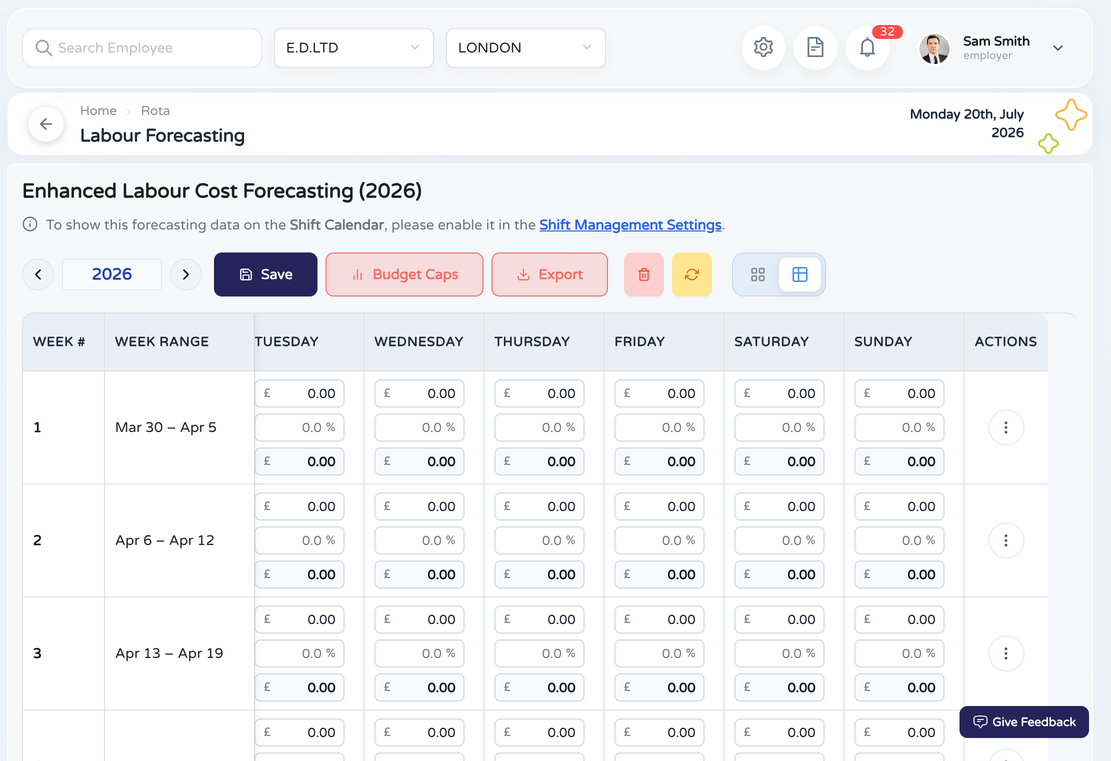Go to Rota breadcrumb

tap(155, 111)
